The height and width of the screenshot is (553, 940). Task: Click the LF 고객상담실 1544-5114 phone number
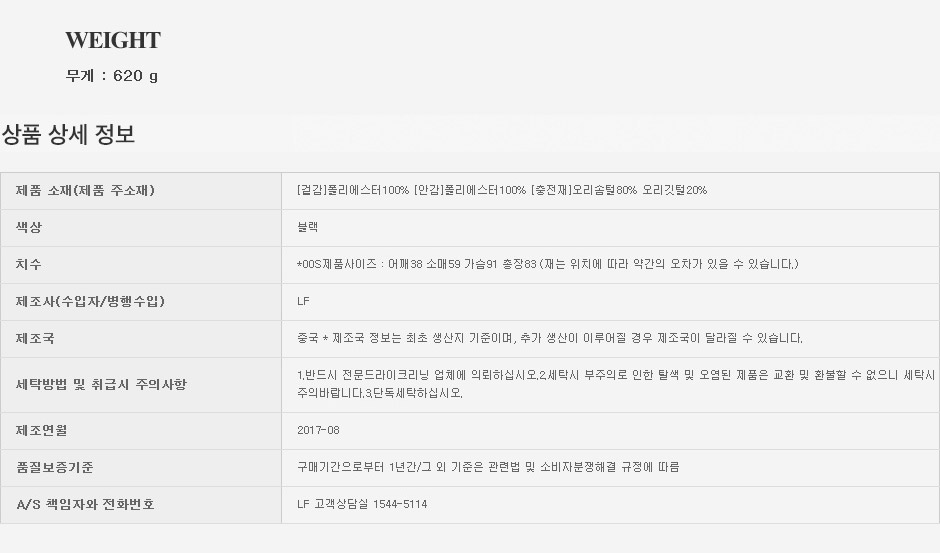tap(362, 504)
